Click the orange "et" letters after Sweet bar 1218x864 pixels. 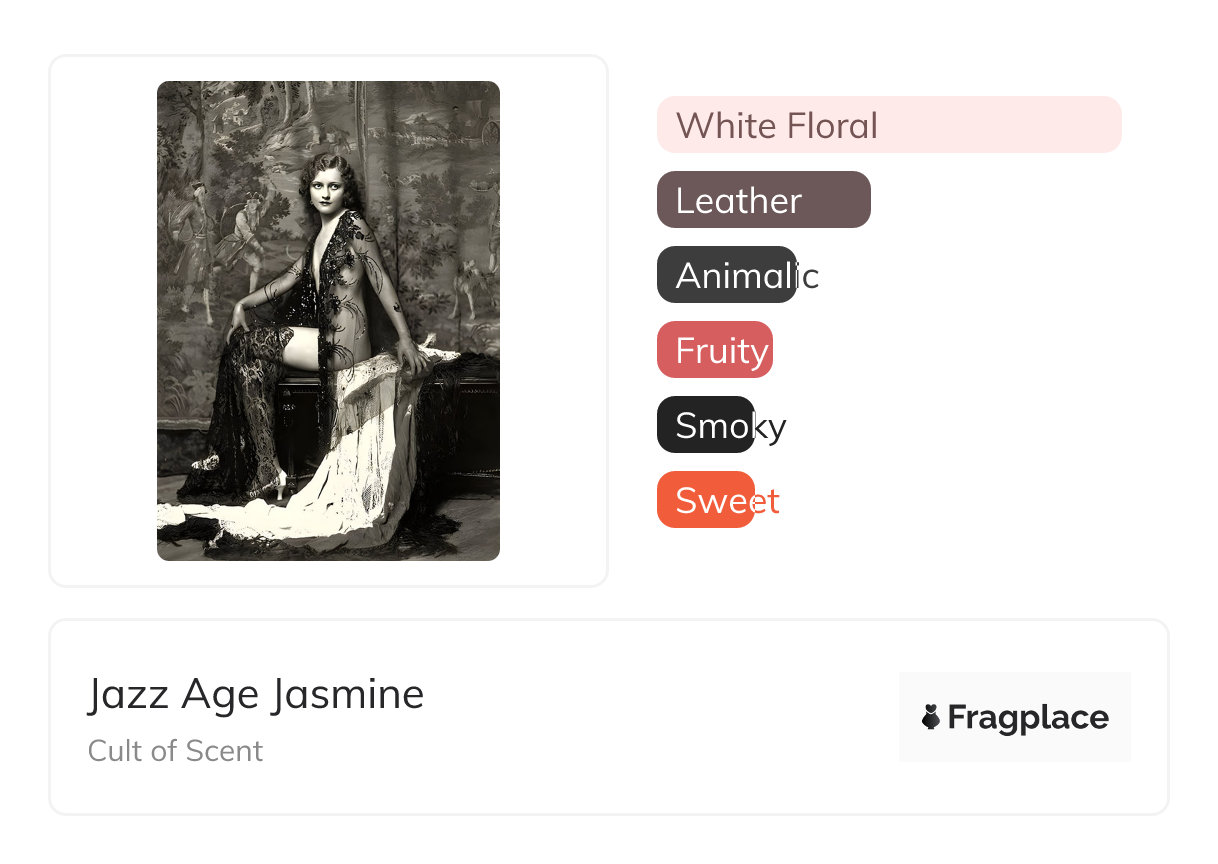click(767, 501)
